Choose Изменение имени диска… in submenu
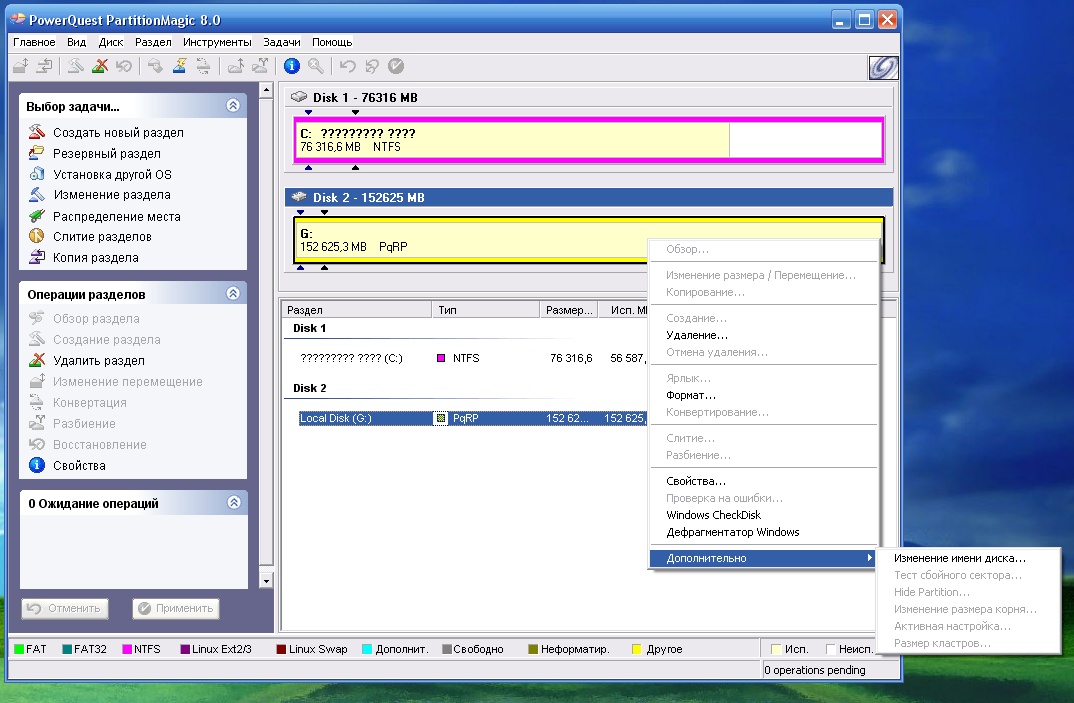The width and height of the screenshot is (1074, 703). tap(969, 558)
